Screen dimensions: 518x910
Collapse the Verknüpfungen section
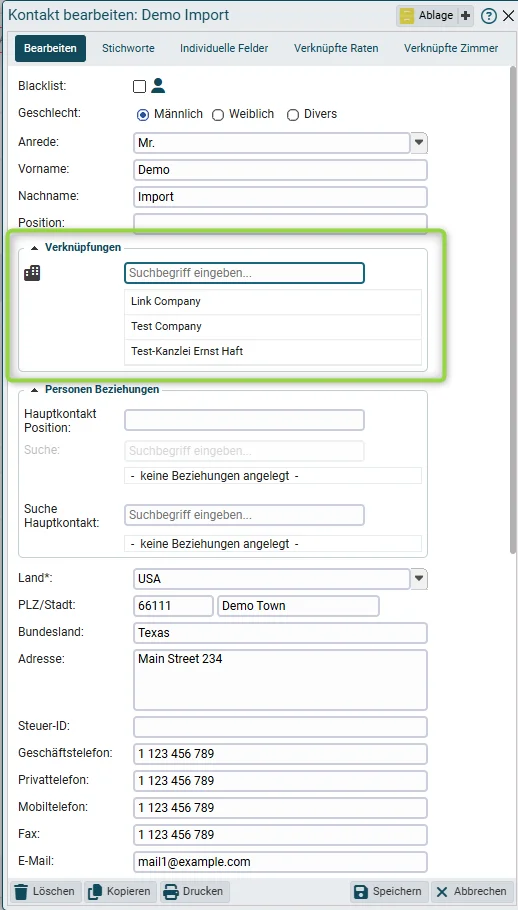click(x=35, y=248)
